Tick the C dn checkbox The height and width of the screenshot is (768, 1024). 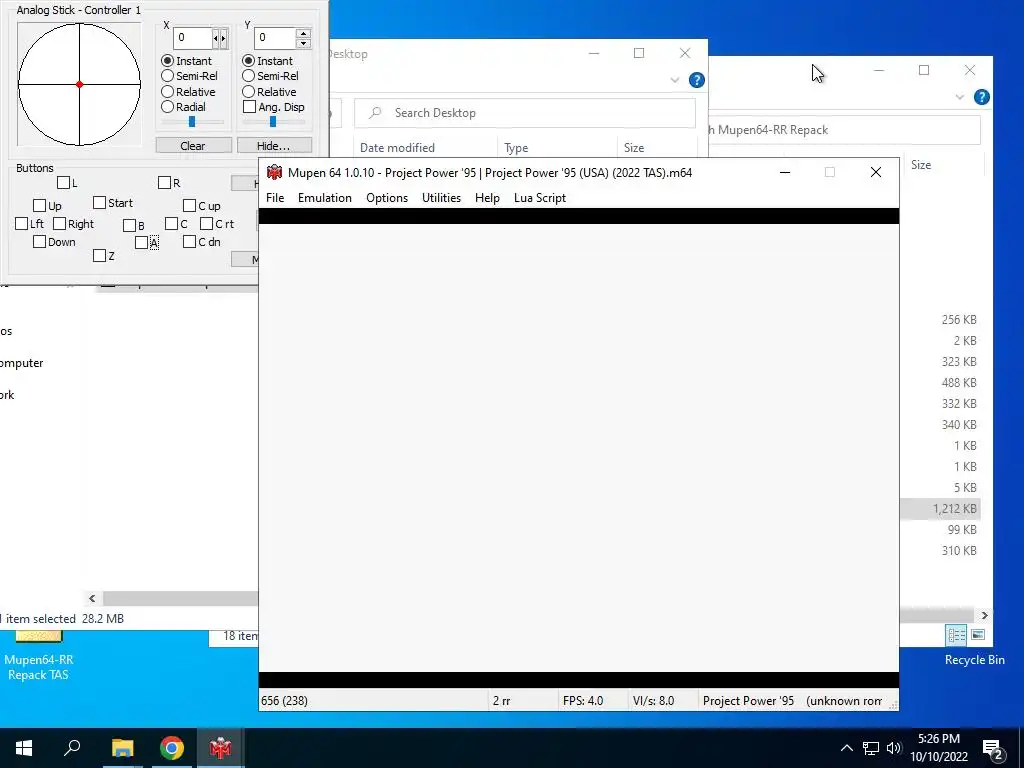[189, 242]
